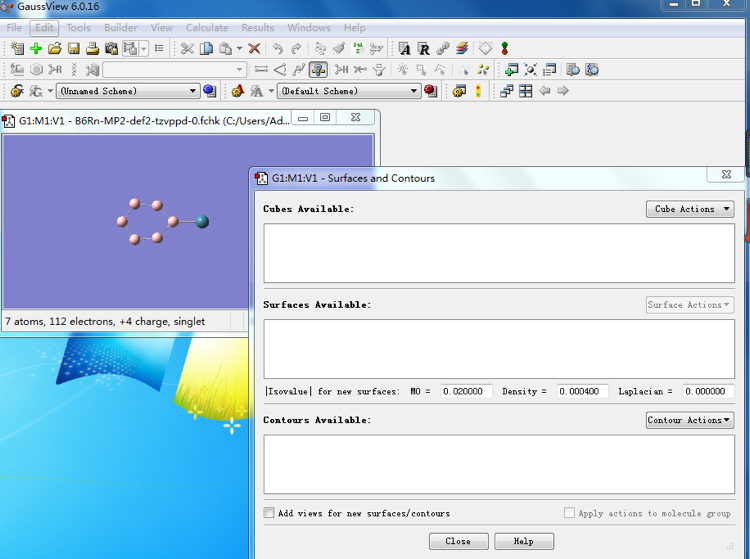The image size is (750, 559).
Task: Minimize the B6Rn molecule view window
Action: click(x=303, y=118)
